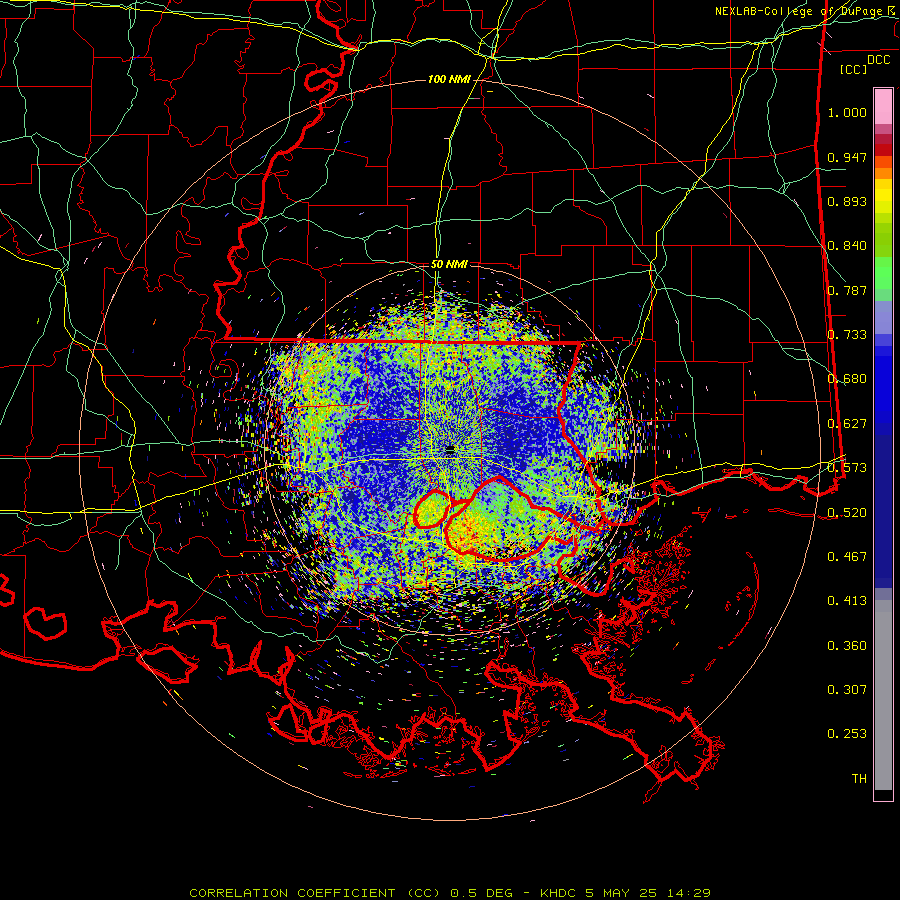Select the 0.840 scale value
Screen dimensions: 900x900
[x=847, y=246]
